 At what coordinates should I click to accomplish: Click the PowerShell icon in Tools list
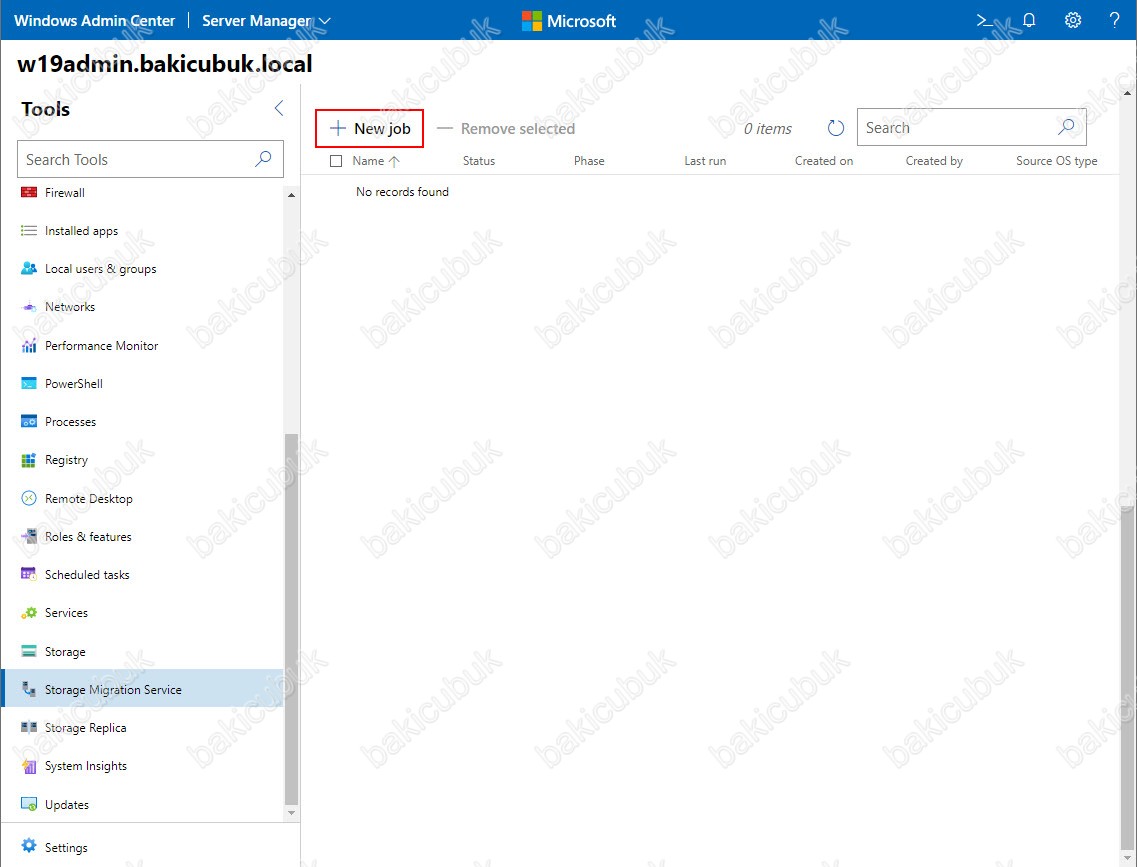29,383
